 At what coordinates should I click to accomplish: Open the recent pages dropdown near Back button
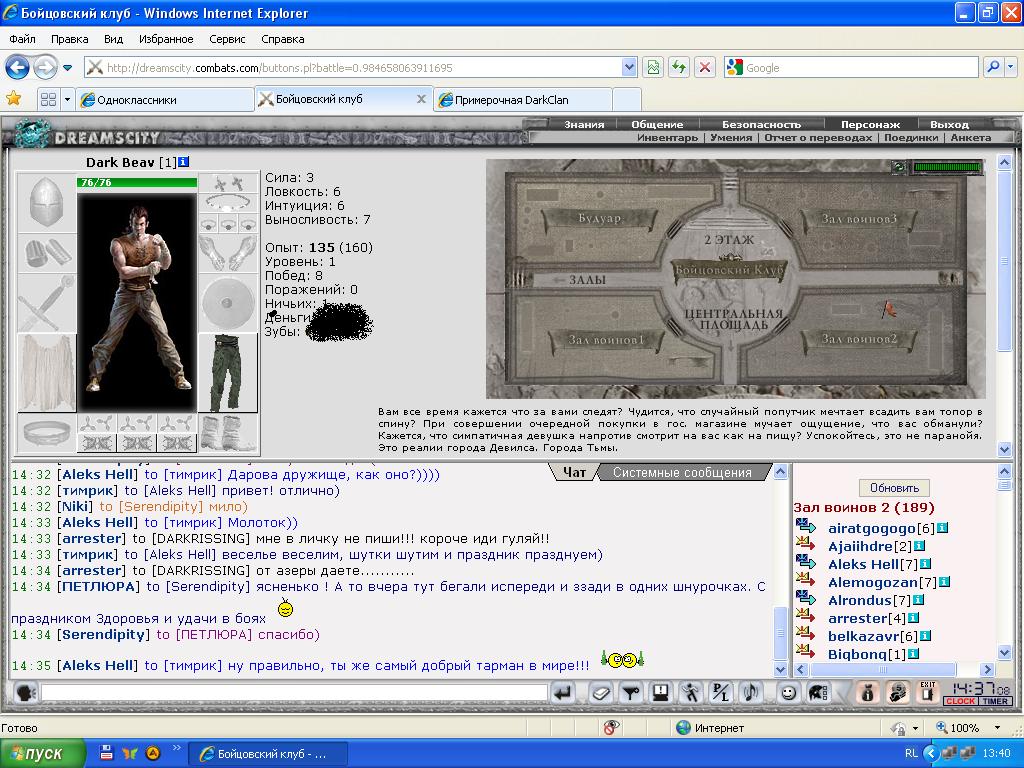click(x=67, y=67)
